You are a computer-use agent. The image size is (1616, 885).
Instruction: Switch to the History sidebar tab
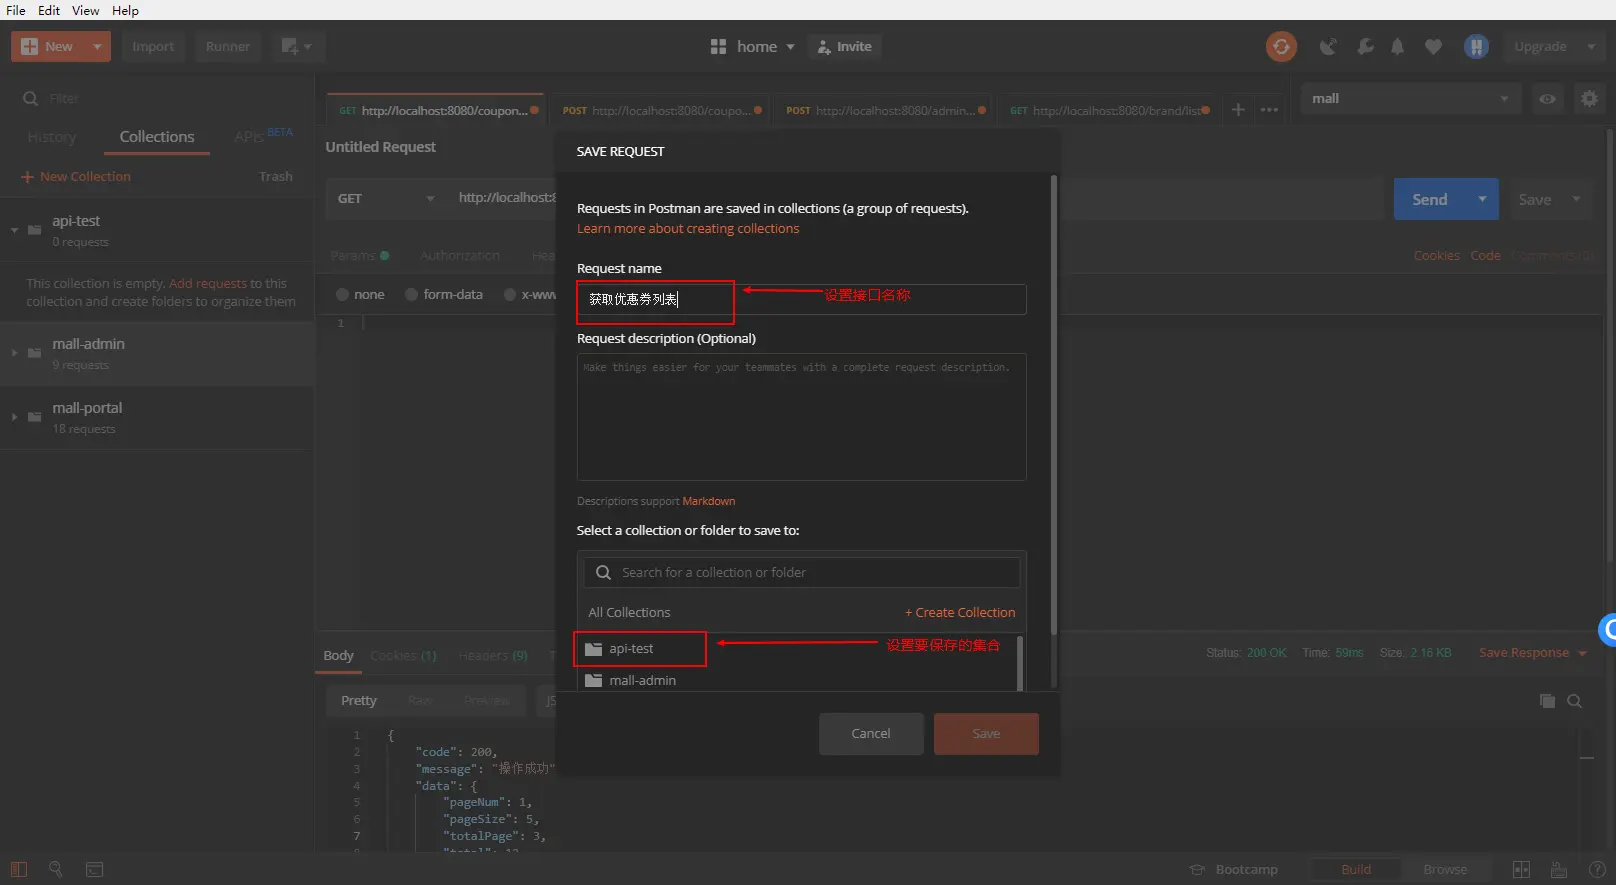tap(52, 137)
